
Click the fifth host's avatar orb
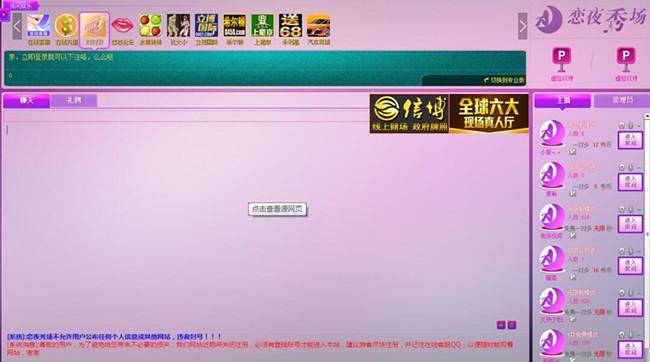pos(552,301)
